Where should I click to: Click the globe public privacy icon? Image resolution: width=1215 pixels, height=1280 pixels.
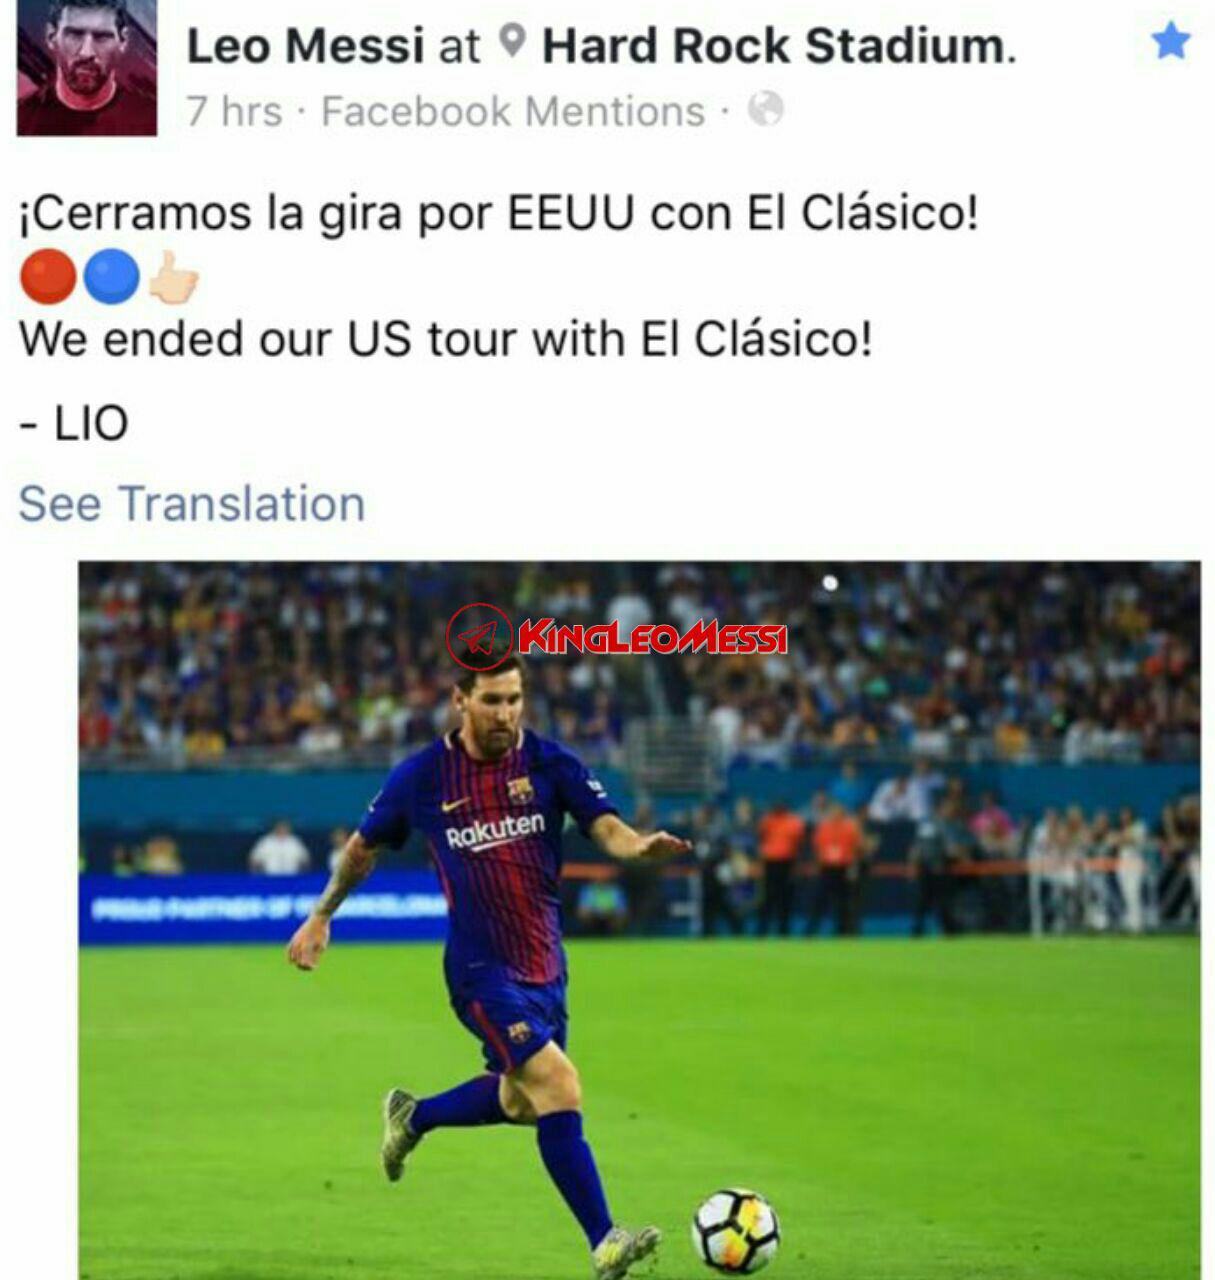pos(765,109)
